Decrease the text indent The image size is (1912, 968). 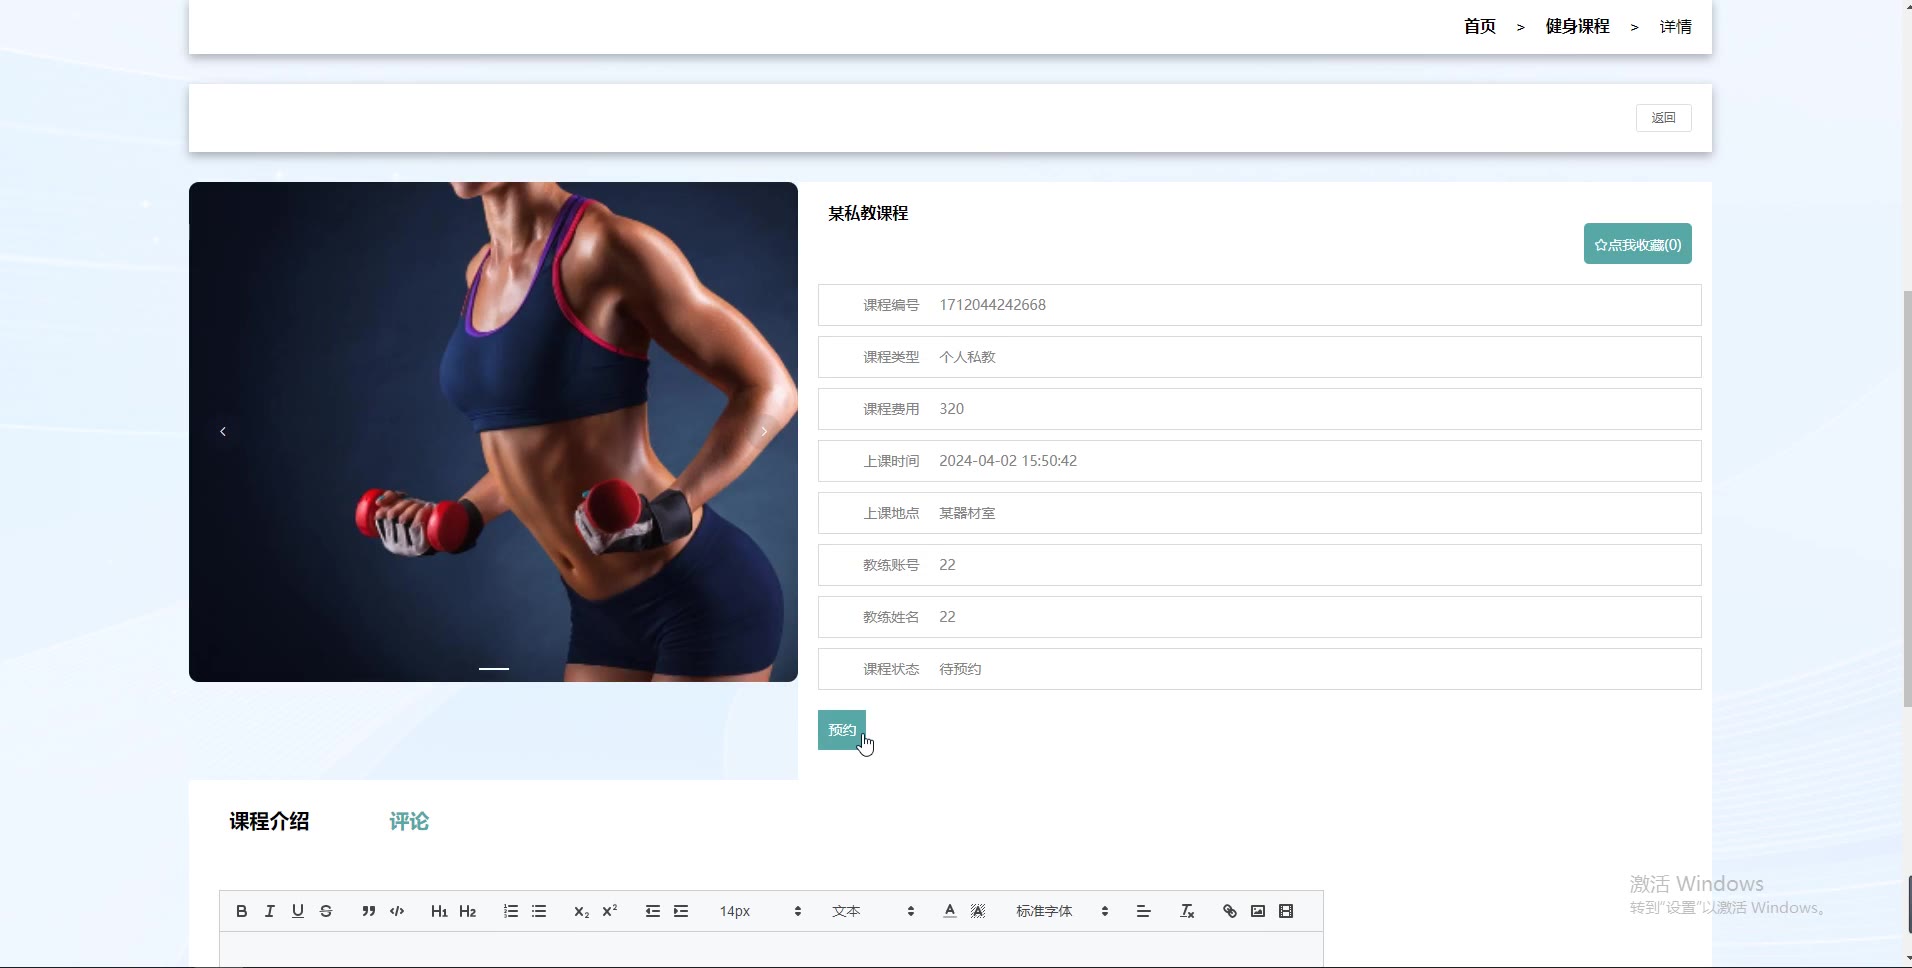point(653,911)
